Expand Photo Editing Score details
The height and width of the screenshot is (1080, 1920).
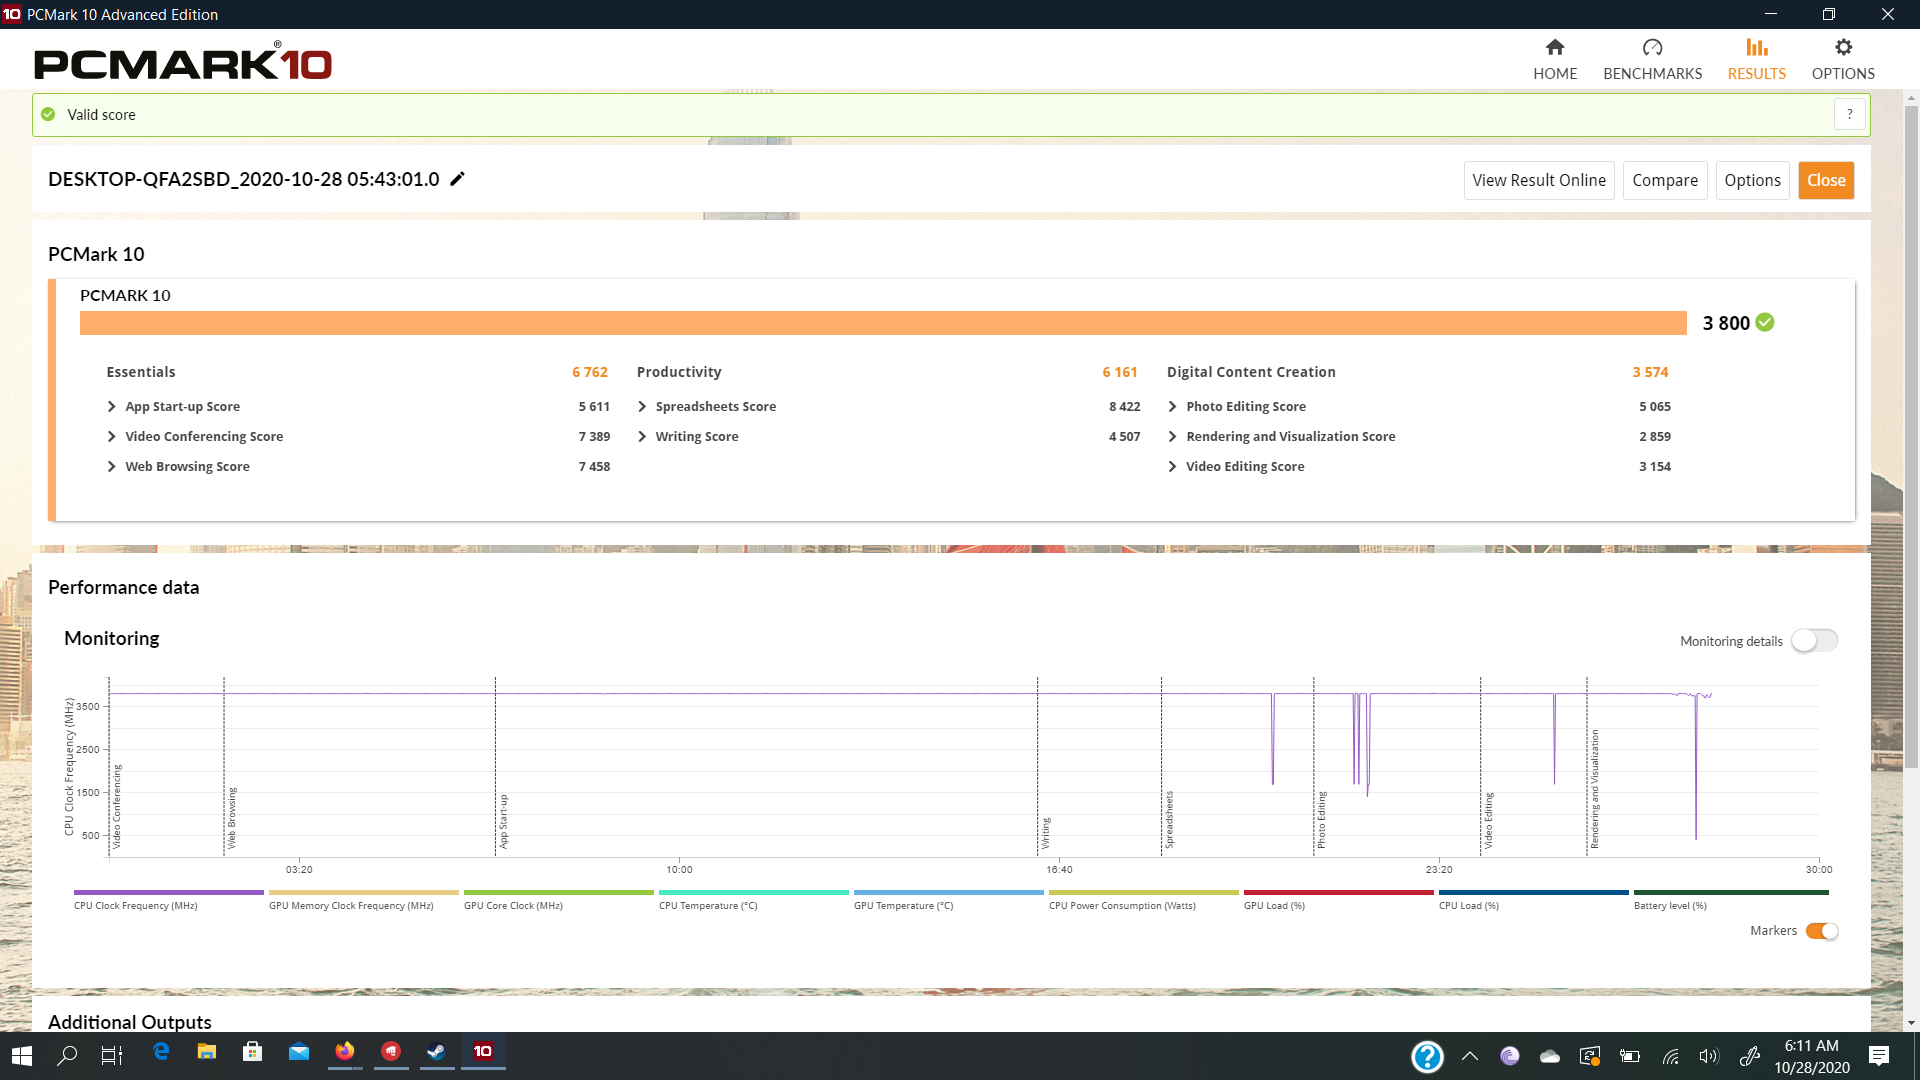(x=1172, y=407)
